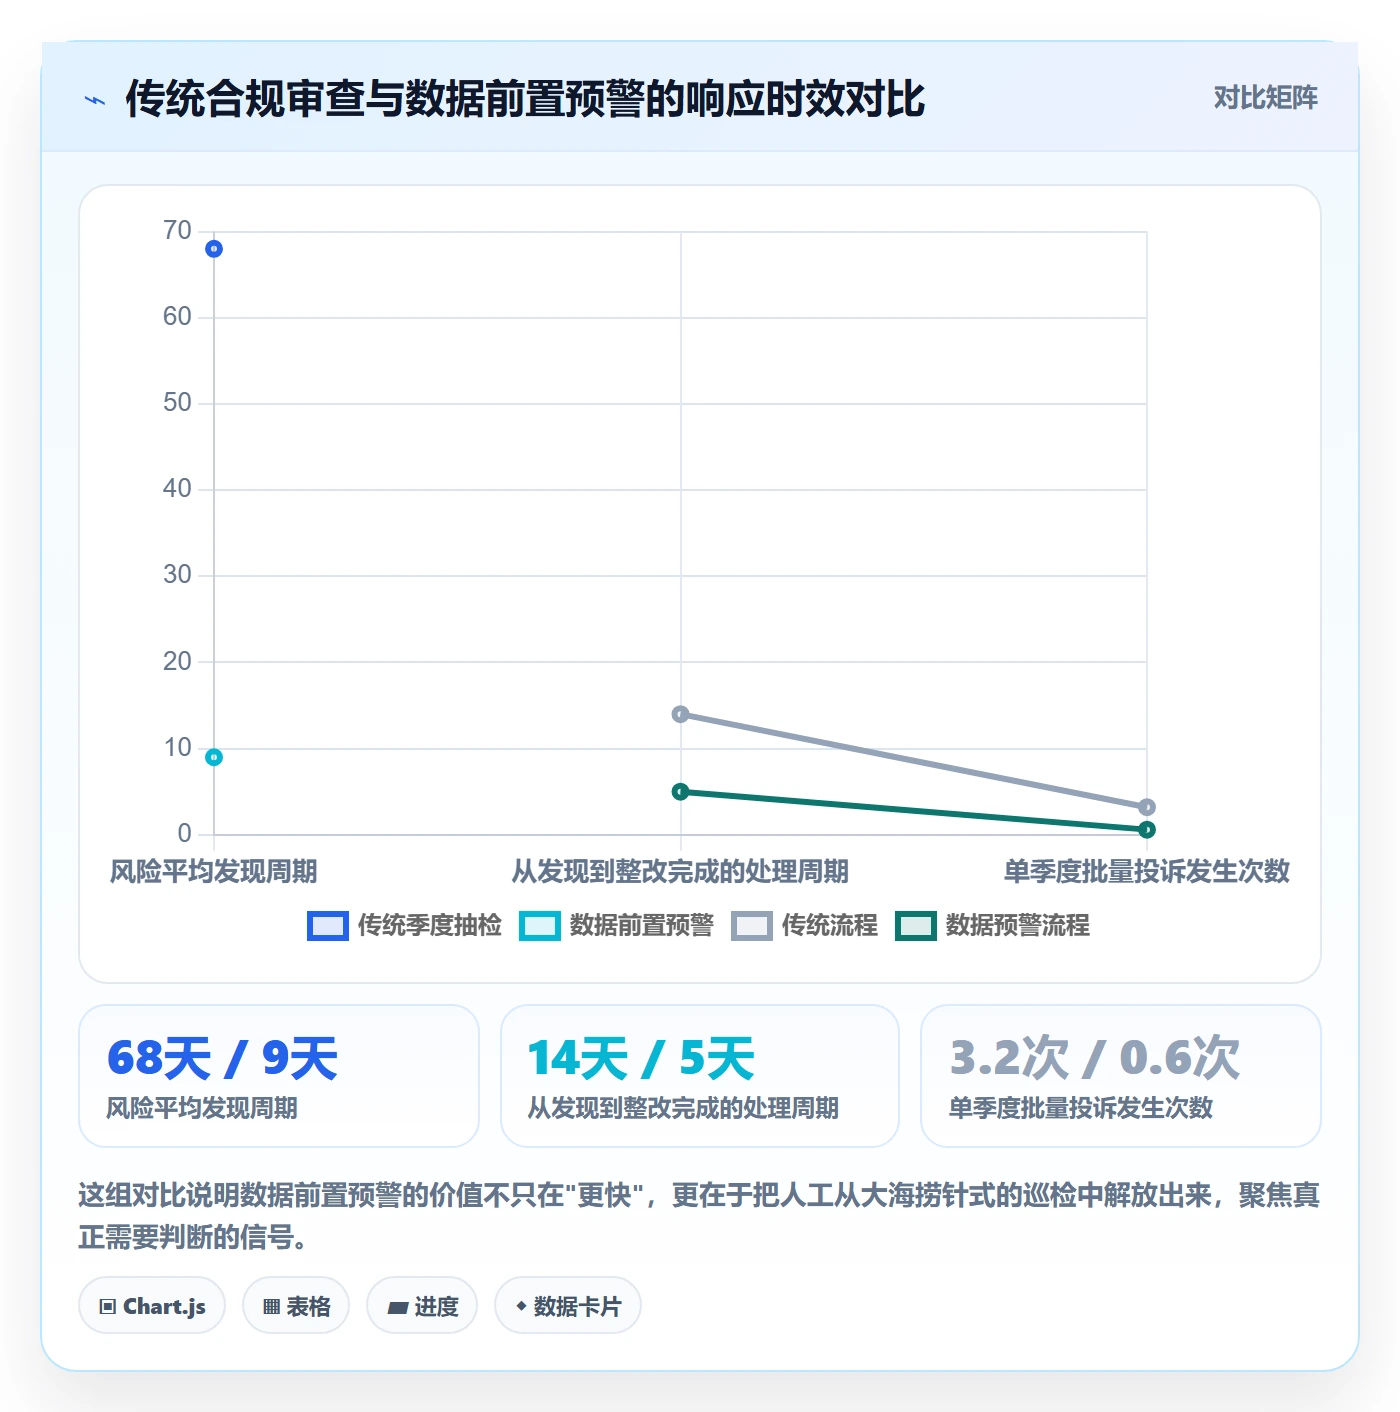Open the 14天 / 5天 data card

(700, 1076)
